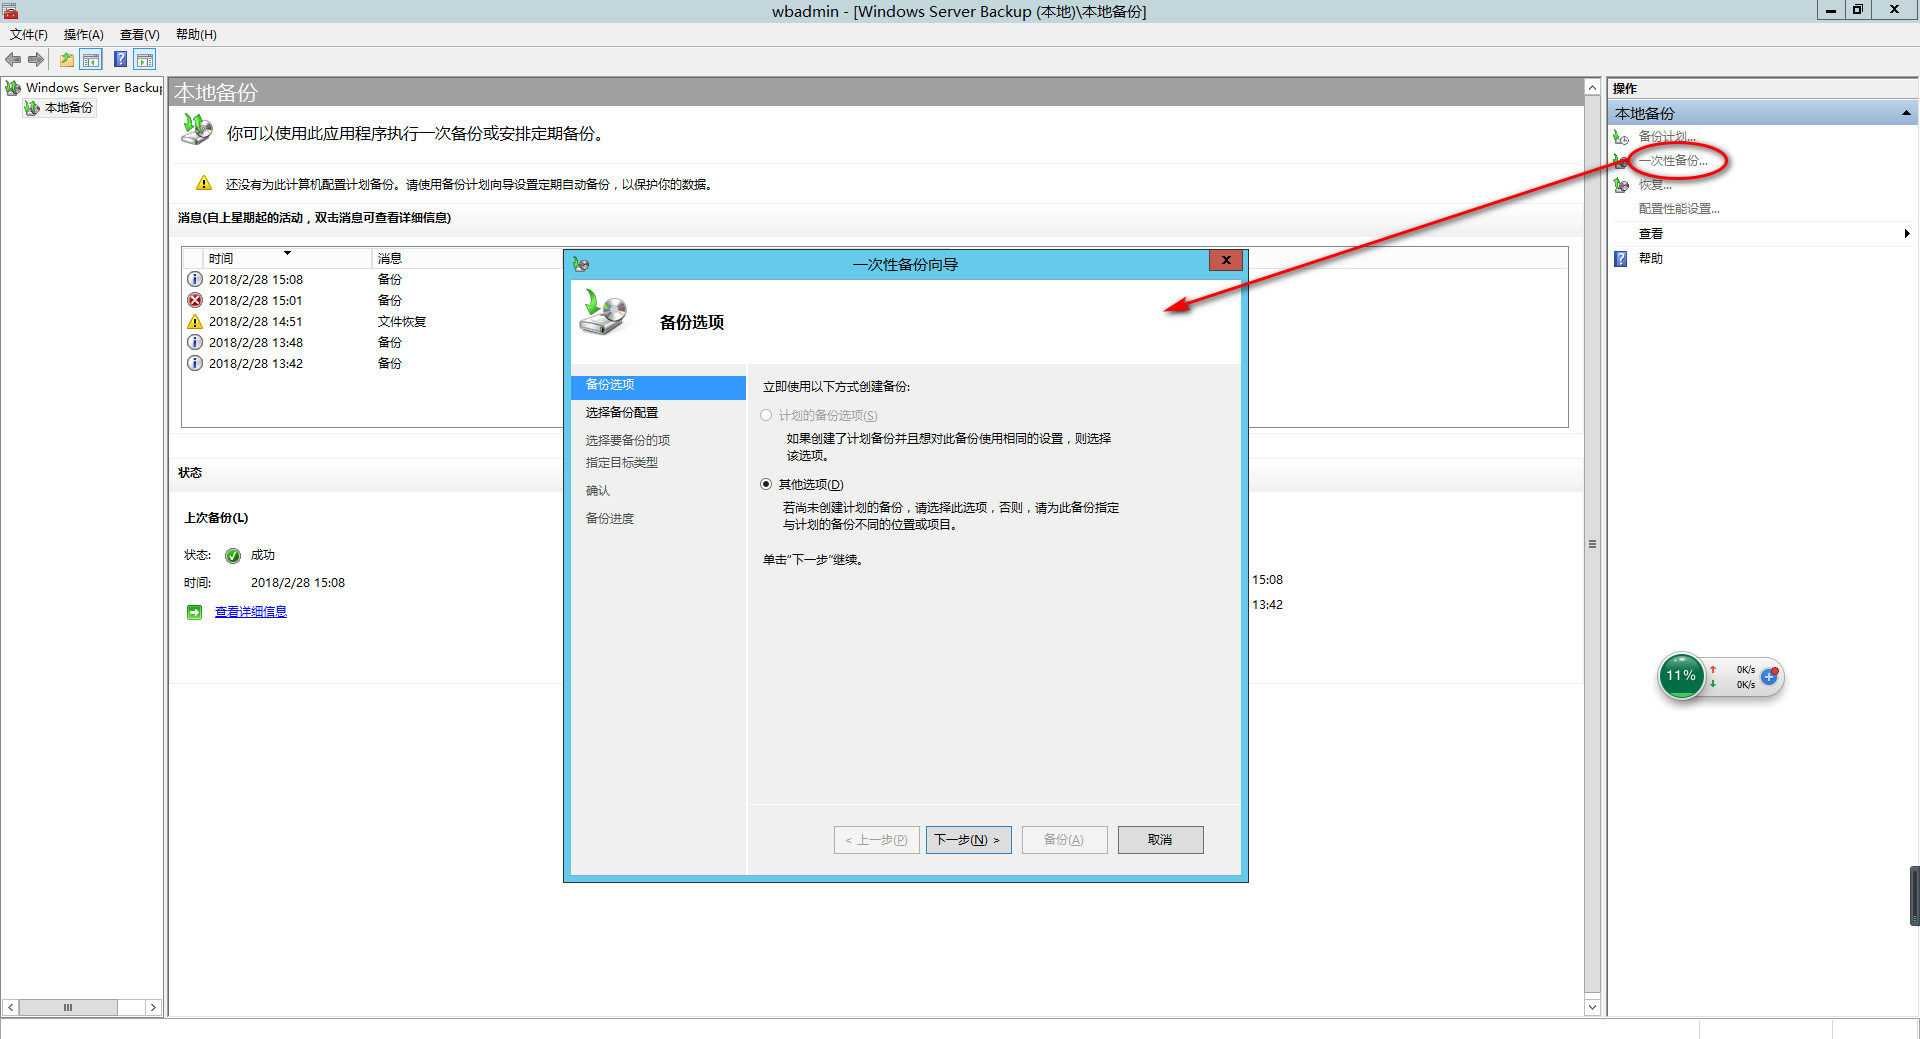Click the green 11% memory usage circle widget
Screen dimensions: 1920x1039
(x=1681, y=676)
